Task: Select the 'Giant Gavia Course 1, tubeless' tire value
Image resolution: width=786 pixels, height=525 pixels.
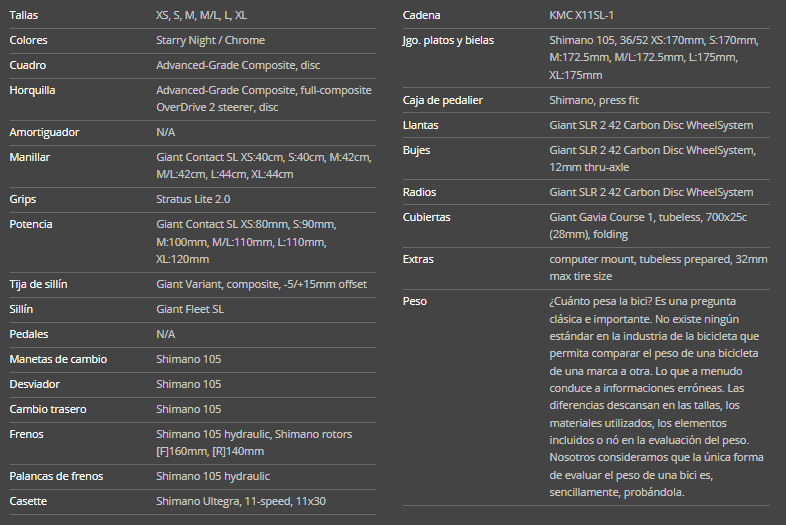Action: [648, 226]
